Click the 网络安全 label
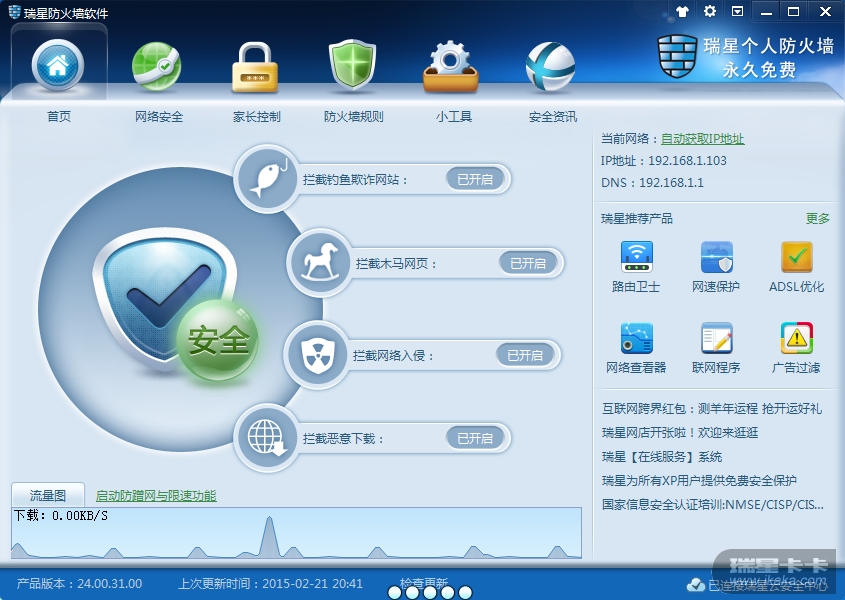Image resolution: width=845 pixels, height=600 pixels. click(158, 116)
